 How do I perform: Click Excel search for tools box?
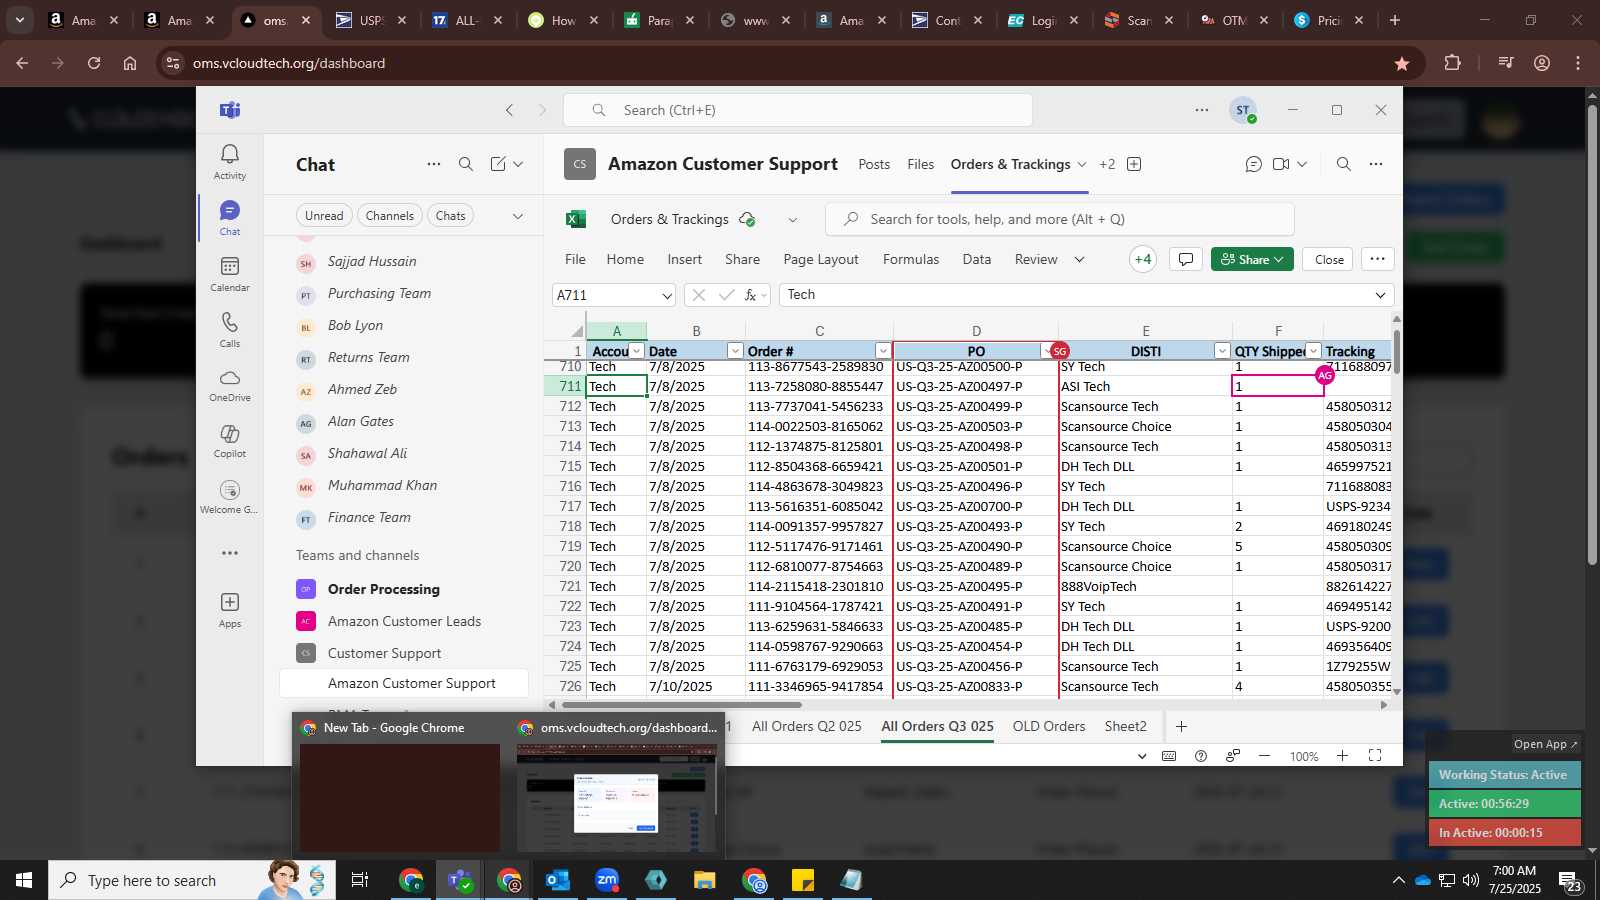(1060, 219)
